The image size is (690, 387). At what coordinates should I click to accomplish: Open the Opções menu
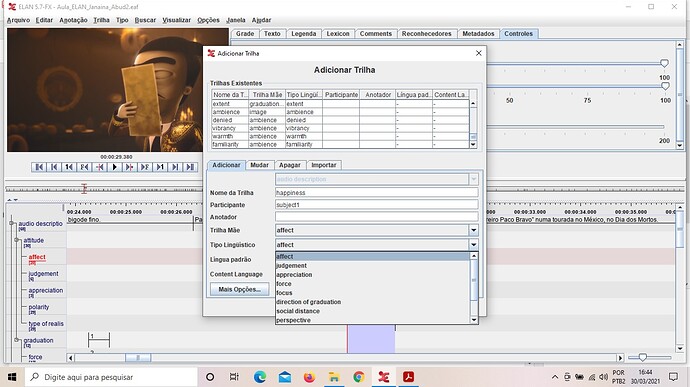tap(208, 20)
